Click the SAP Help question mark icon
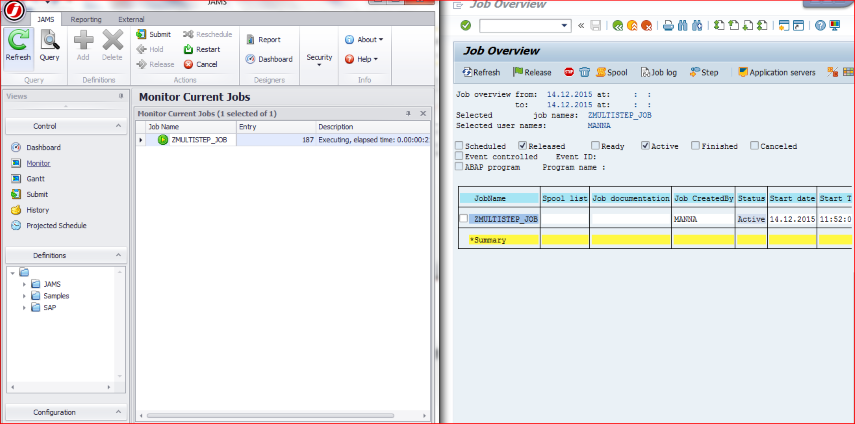 pyautogui.click(x=820, y=25)
